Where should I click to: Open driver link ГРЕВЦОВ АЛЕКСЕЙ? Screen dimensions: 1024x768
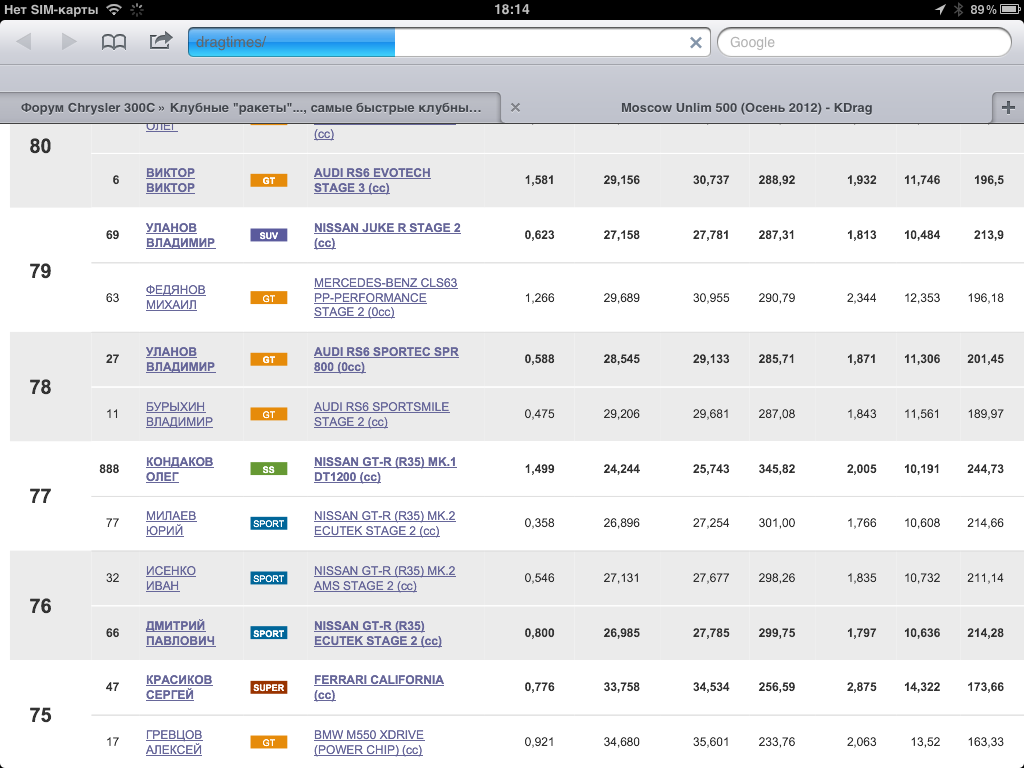(174, 742)
